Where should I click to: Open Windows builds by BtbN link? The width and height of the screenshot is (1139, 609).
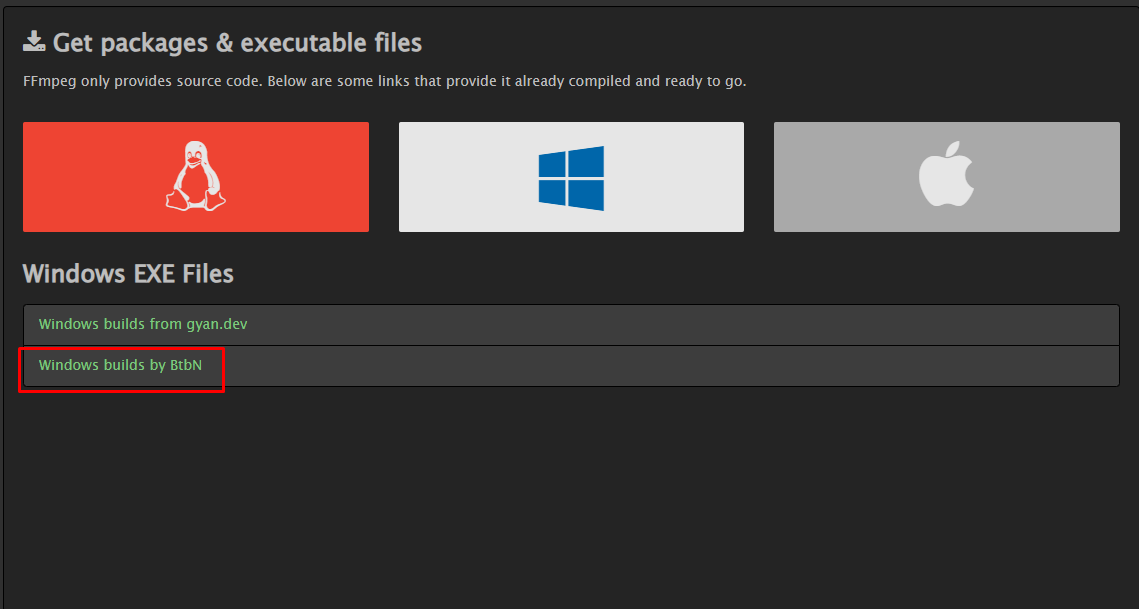pyautogui.click(x=120, y=365)
